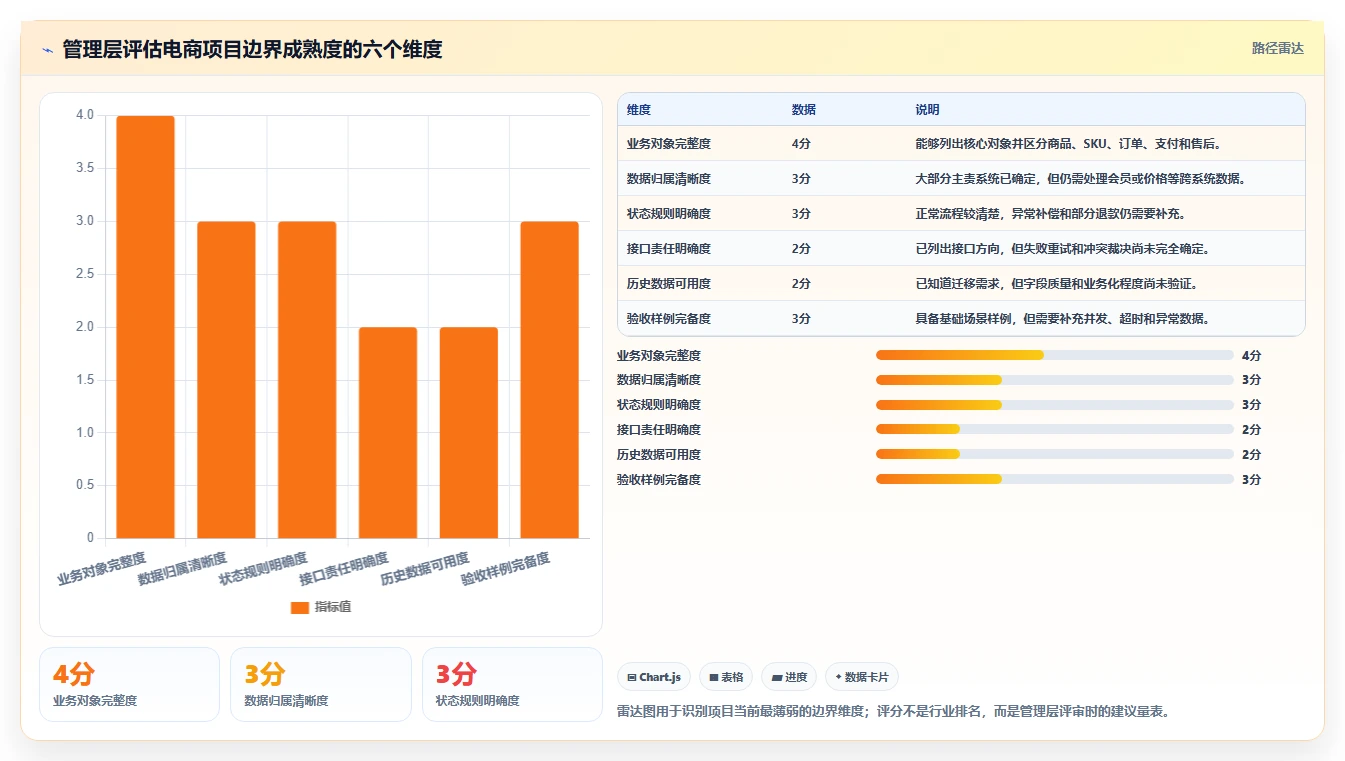Image resolution: width=1345 pixels, height=761 pixels.
Task: Click the 状态规则明确度 bar in the chart
Action: click(x=307, y=380)
